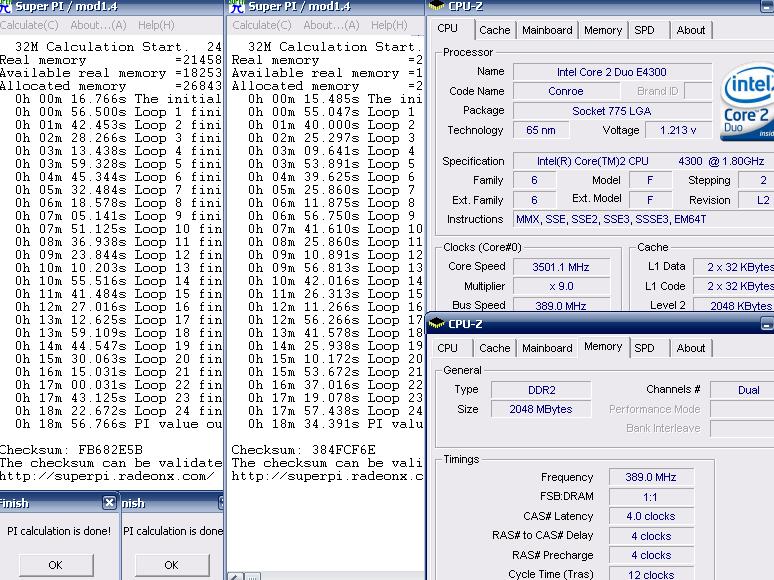Click Channels # field Dual
Image resolution: width=774 pixels, height=580 pixels.
[x=742, y=390]
